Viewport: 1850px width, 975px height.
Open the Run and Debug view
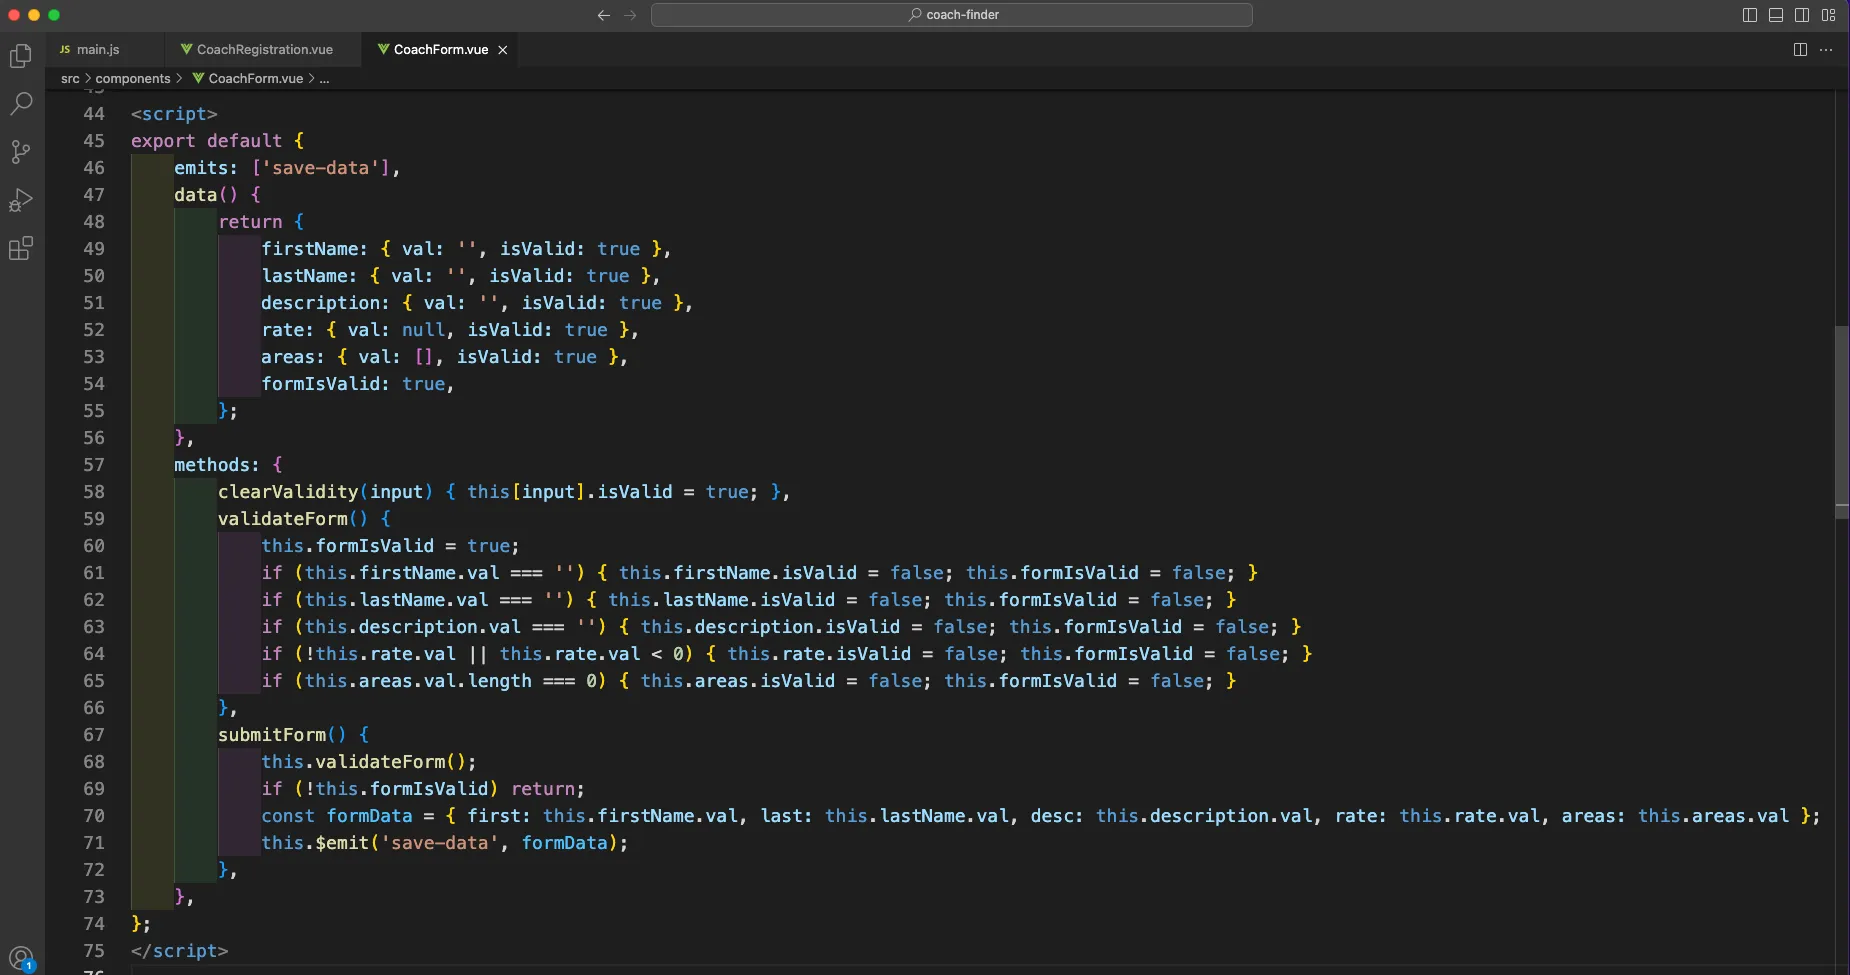pyautogui.click(x=21, y=200)
